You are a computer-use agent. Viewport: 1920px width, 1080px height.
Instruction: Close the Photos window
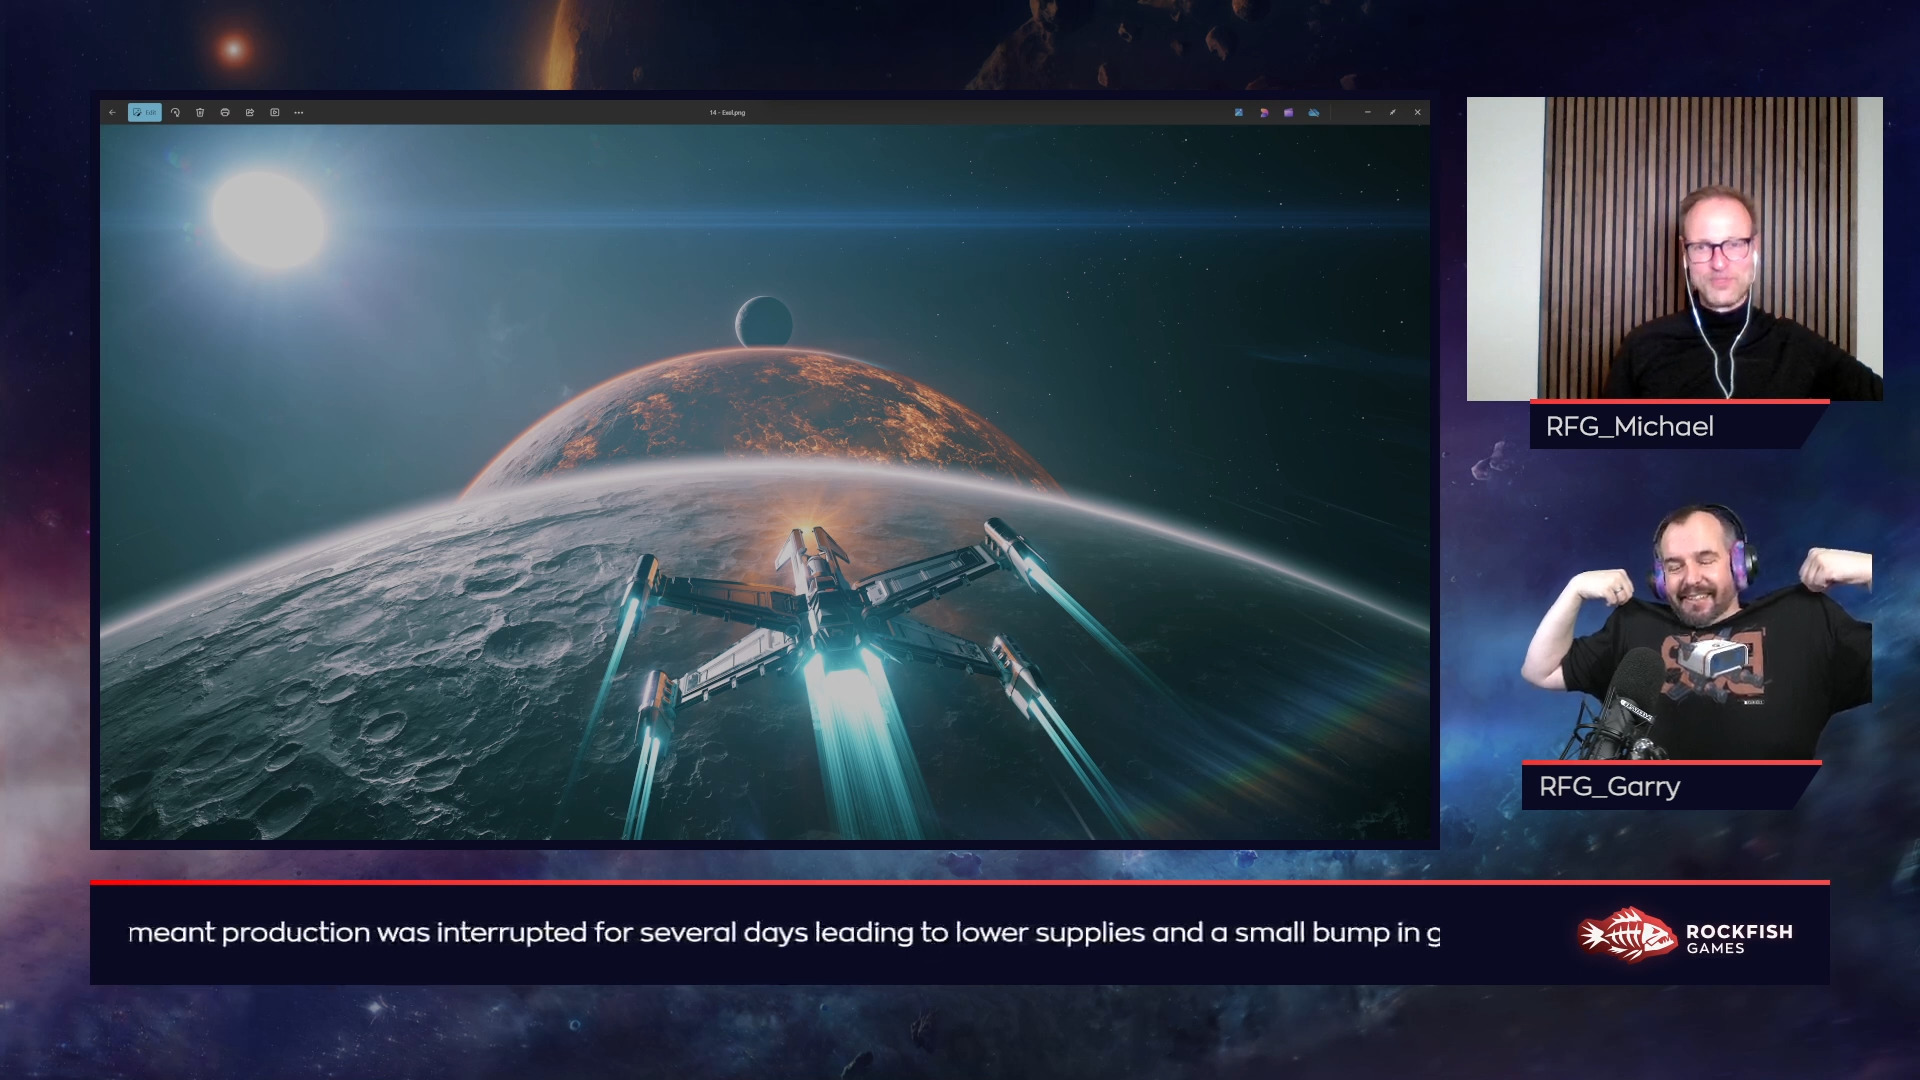[1417, 113]
